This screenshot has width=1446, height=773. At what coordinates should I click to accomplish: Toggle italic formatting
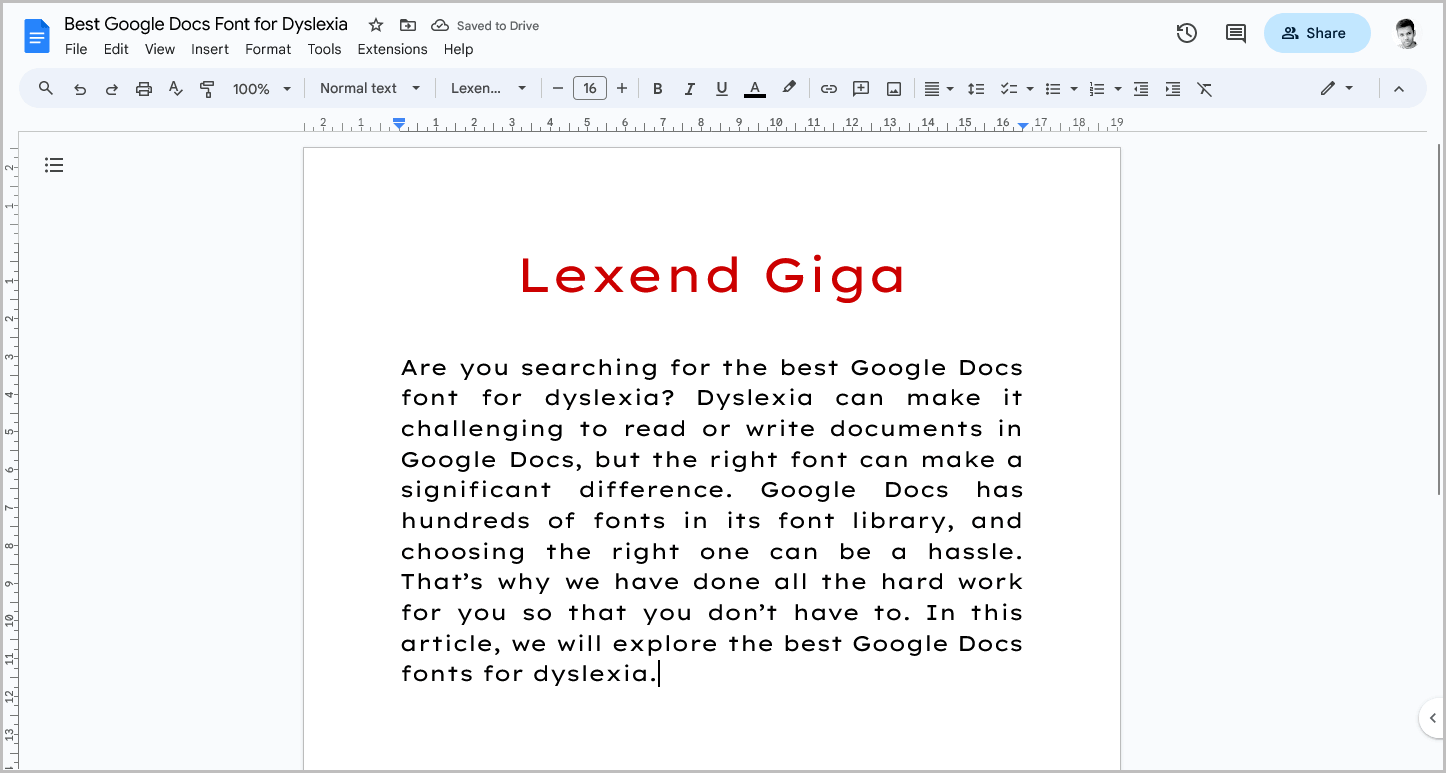pos(689,89)
